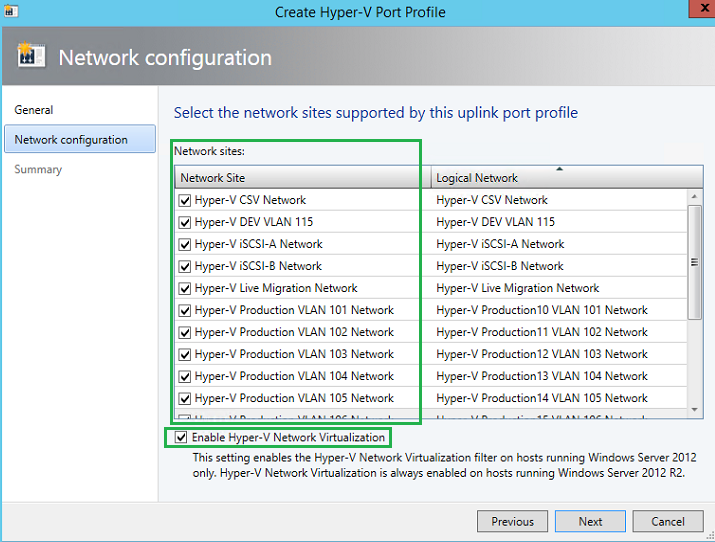The height and width of the screenshot is (542, 715).
Task: Click the Network configuration header icon
Action: pos(31,55)
